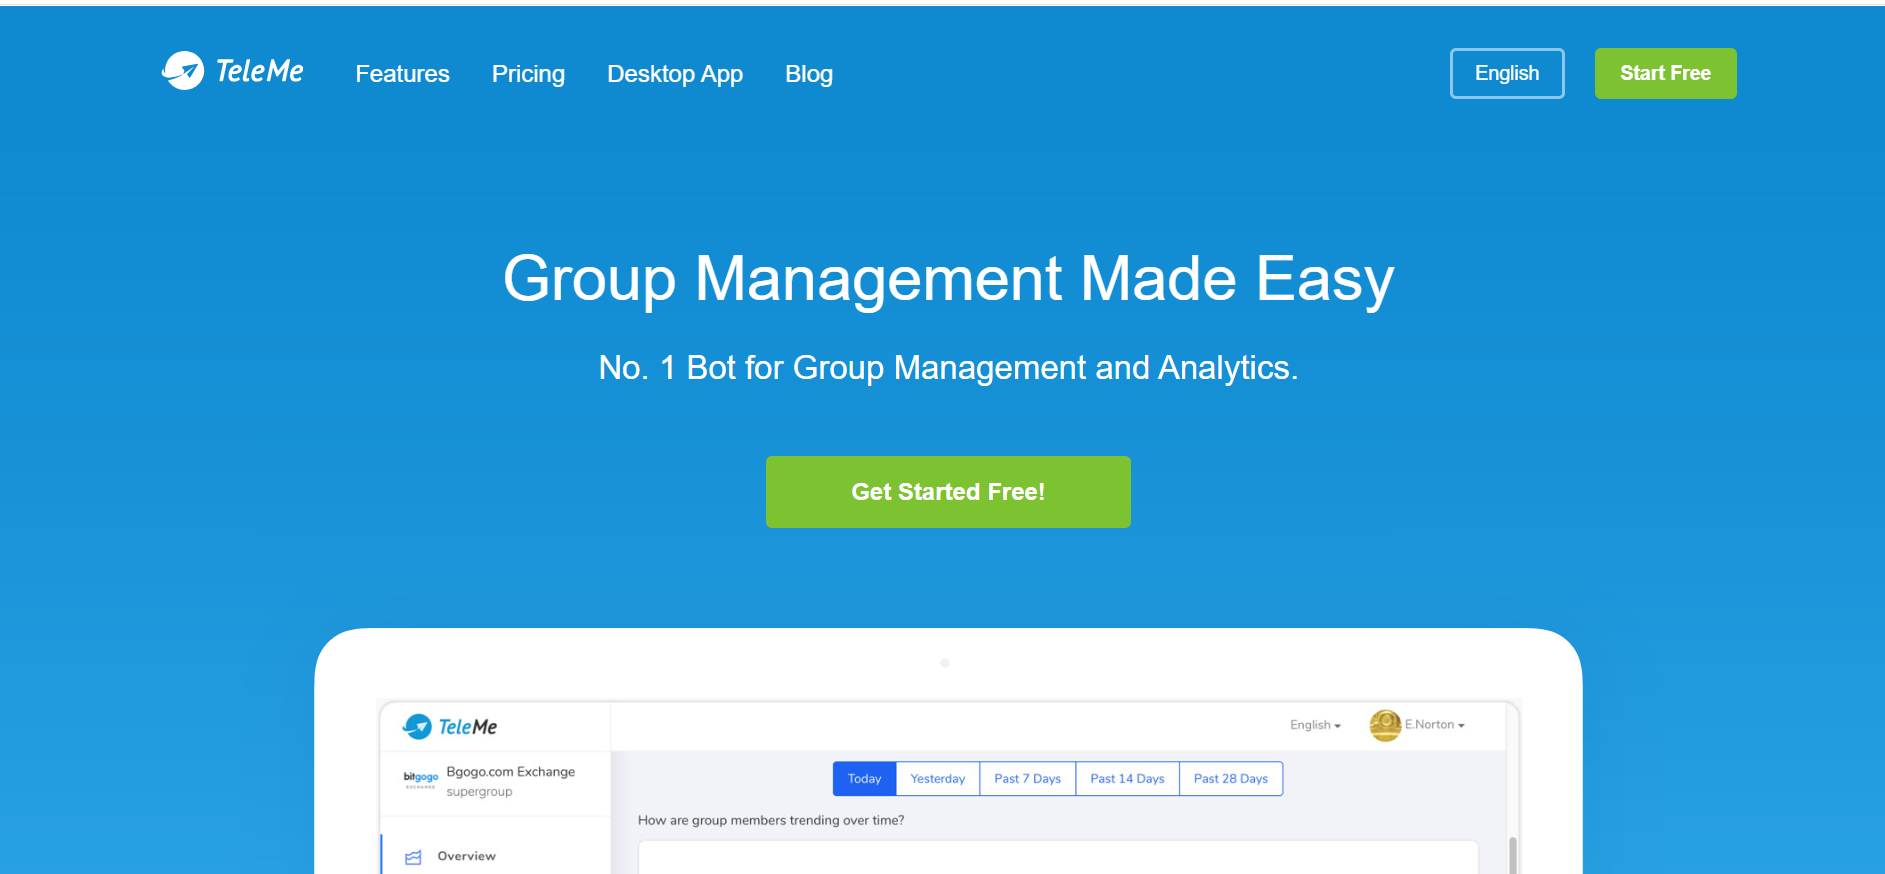Image resolution: width=1885 pixels, height=874 pixels.
Task: Click the bitgogo exchange group icon
Action: click(x=420, y=779)
